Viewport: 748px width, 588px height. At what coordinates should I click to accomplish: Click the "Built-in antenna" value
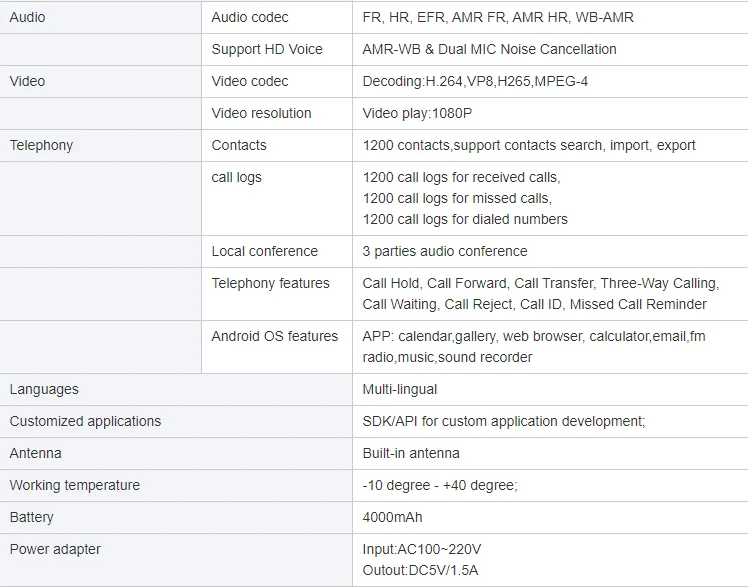pos(410,453)
